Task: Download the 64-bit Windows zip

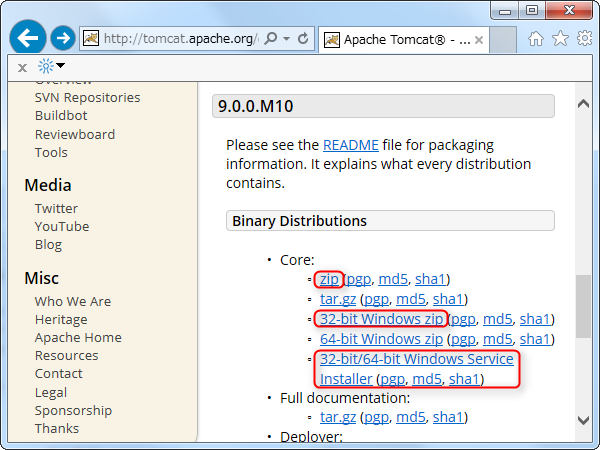Action: click(x=382, y=339)
